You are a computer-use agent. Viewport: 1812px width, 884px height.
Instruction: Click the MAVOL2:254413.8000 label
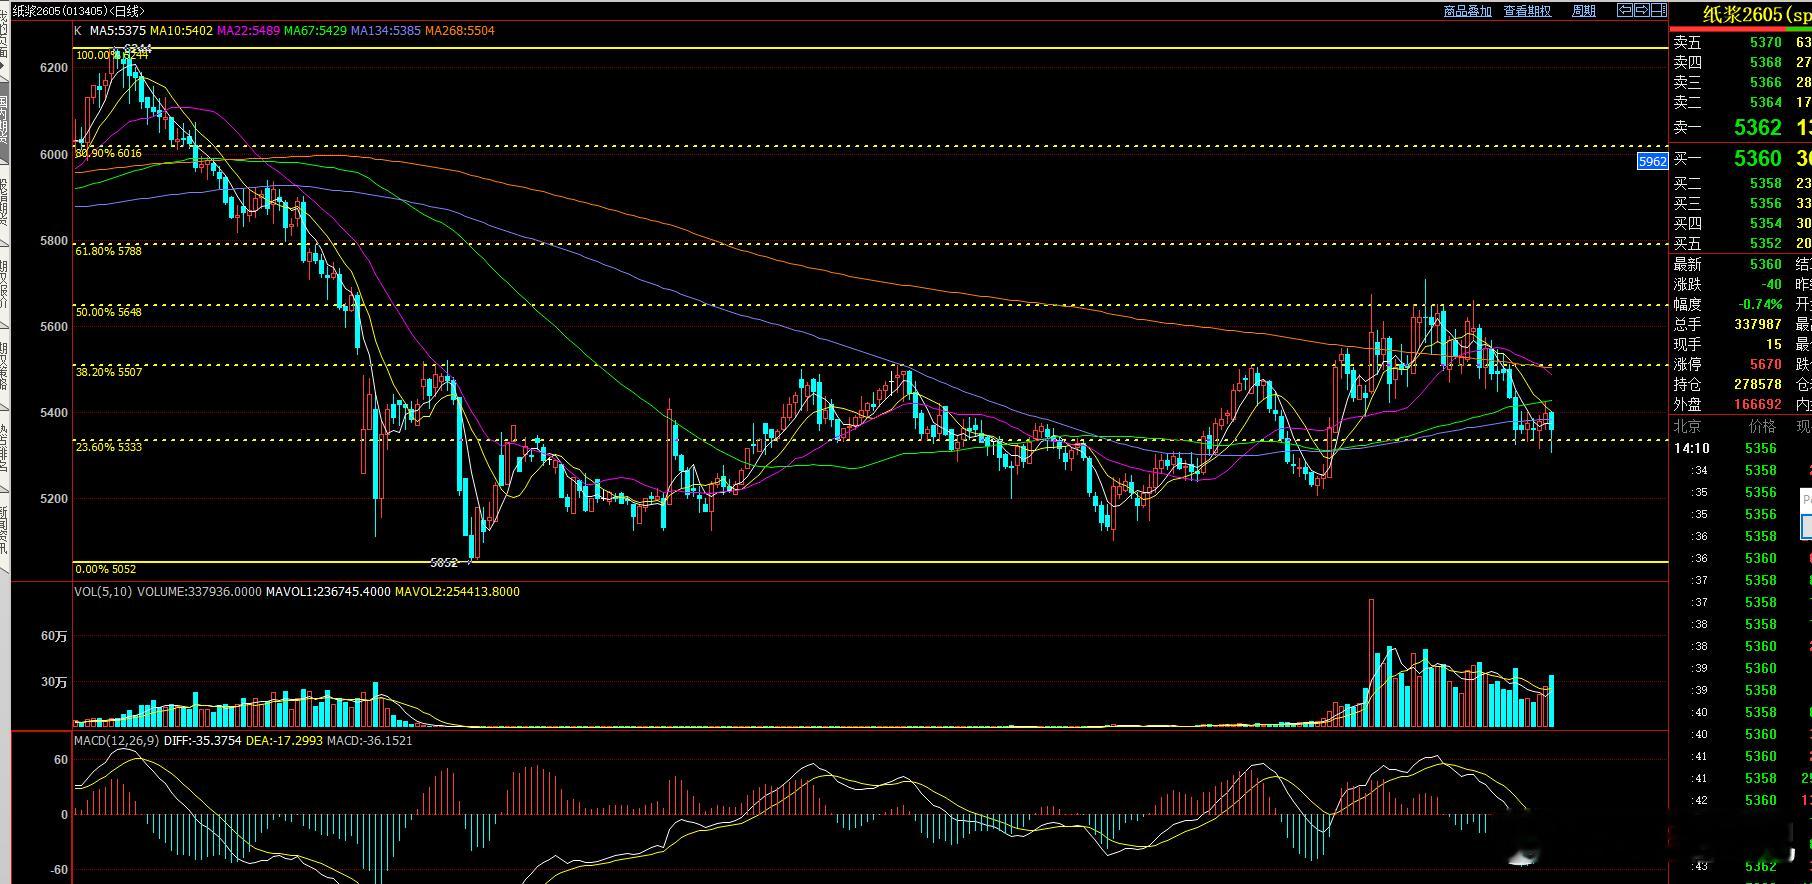(x=457, y=592)
